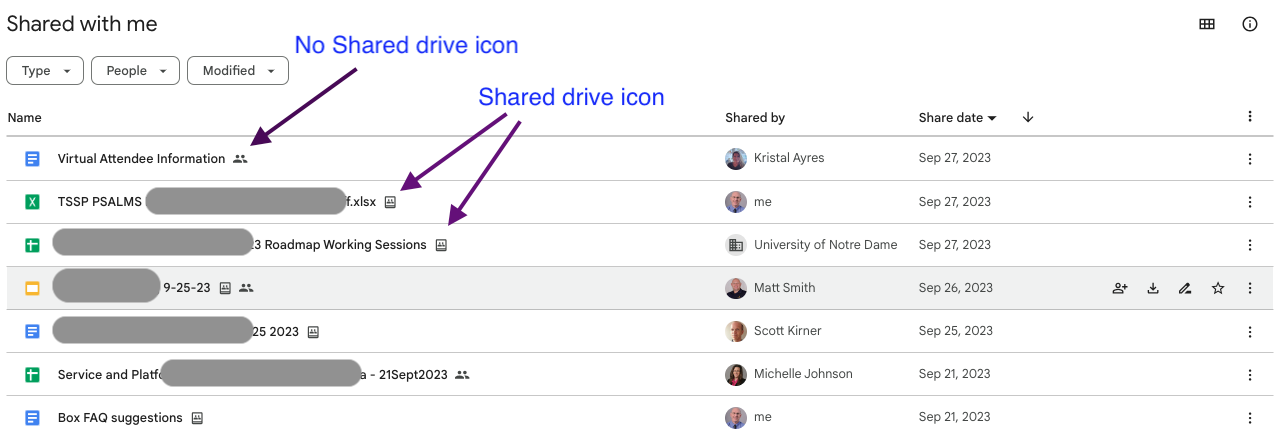Open more actions for Roadmap Working Sessions
This screenshot has height=437, width=1281.
[x=1250, y=245]
